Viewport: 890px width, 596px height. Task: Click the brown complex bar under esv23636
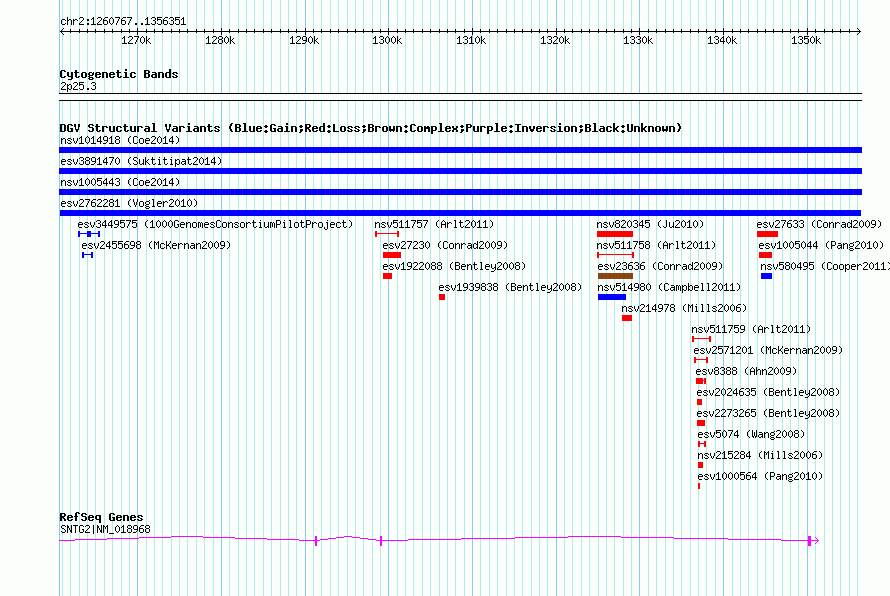[x=615, y=276]
